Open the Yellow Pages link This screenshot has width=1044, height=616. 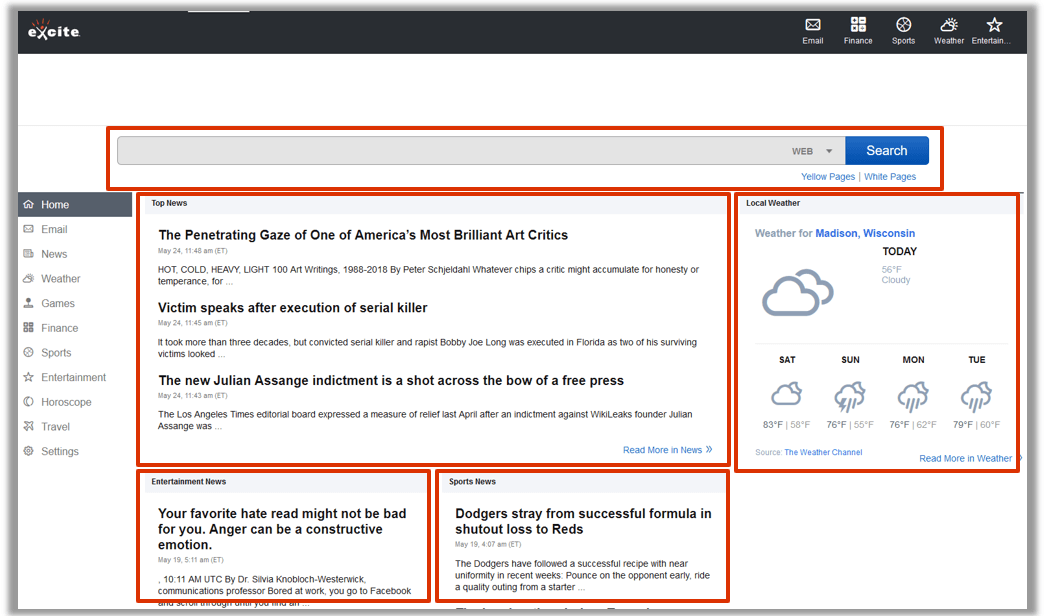827,177
